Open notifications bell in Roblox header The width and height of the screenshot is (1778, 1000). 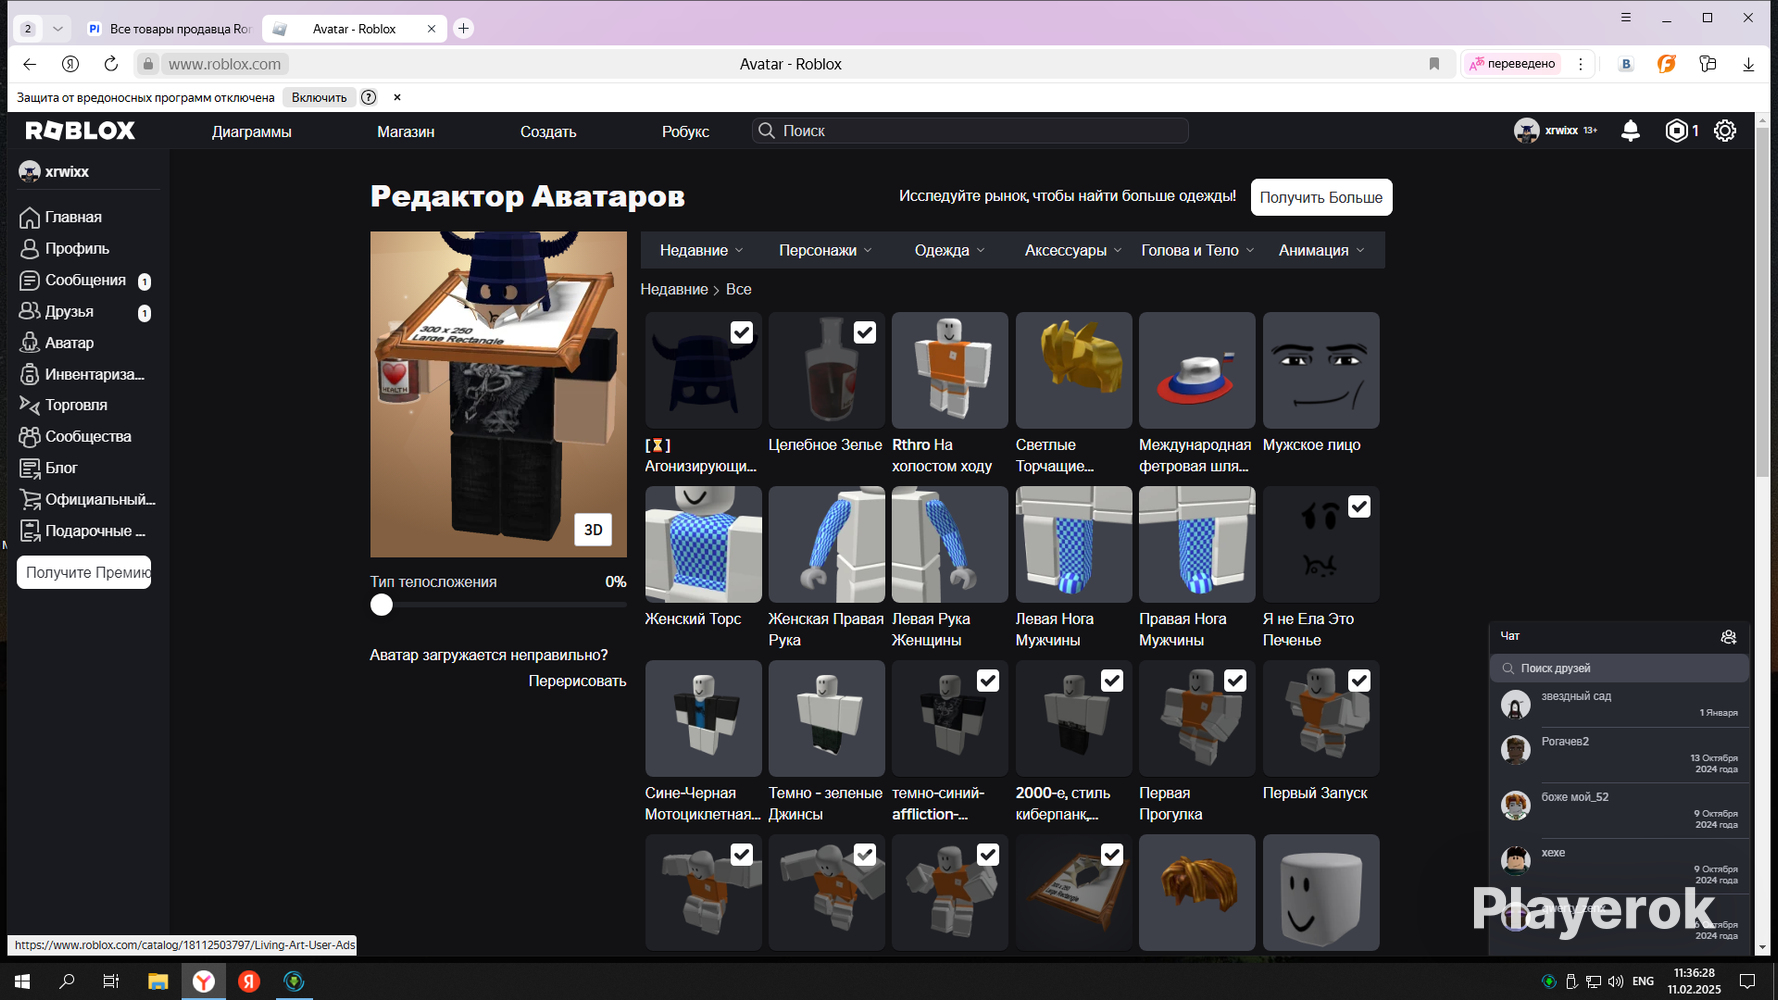pos(1630,131)
